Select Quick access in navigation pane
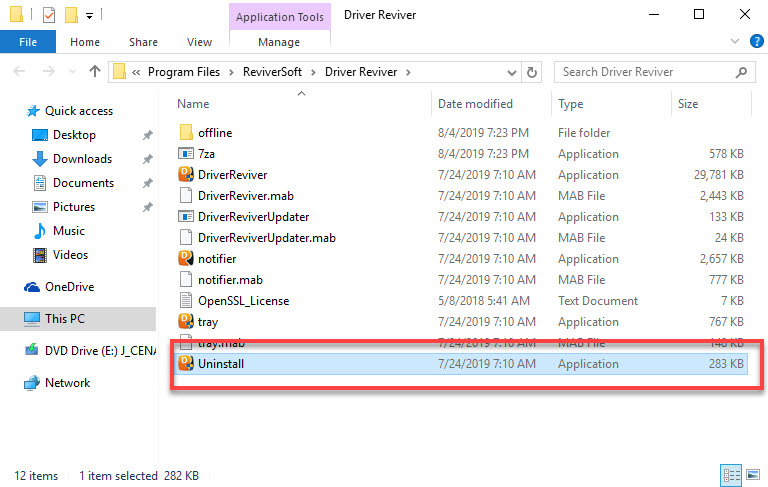768x487 pixels. (79, 111)
